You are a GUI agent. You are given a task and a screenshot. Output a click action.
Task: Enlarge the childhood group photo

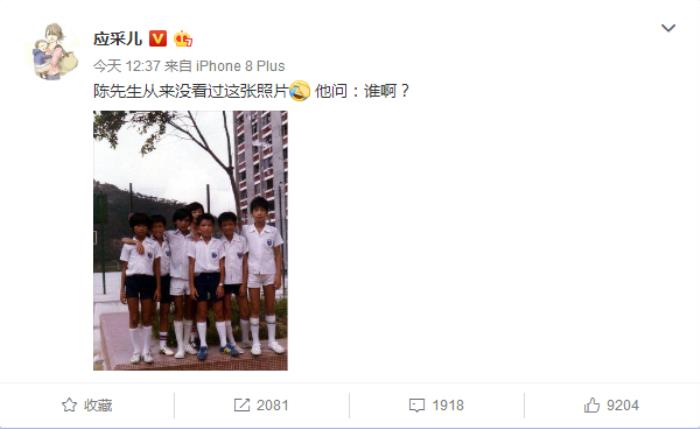[x=190, y=240]
